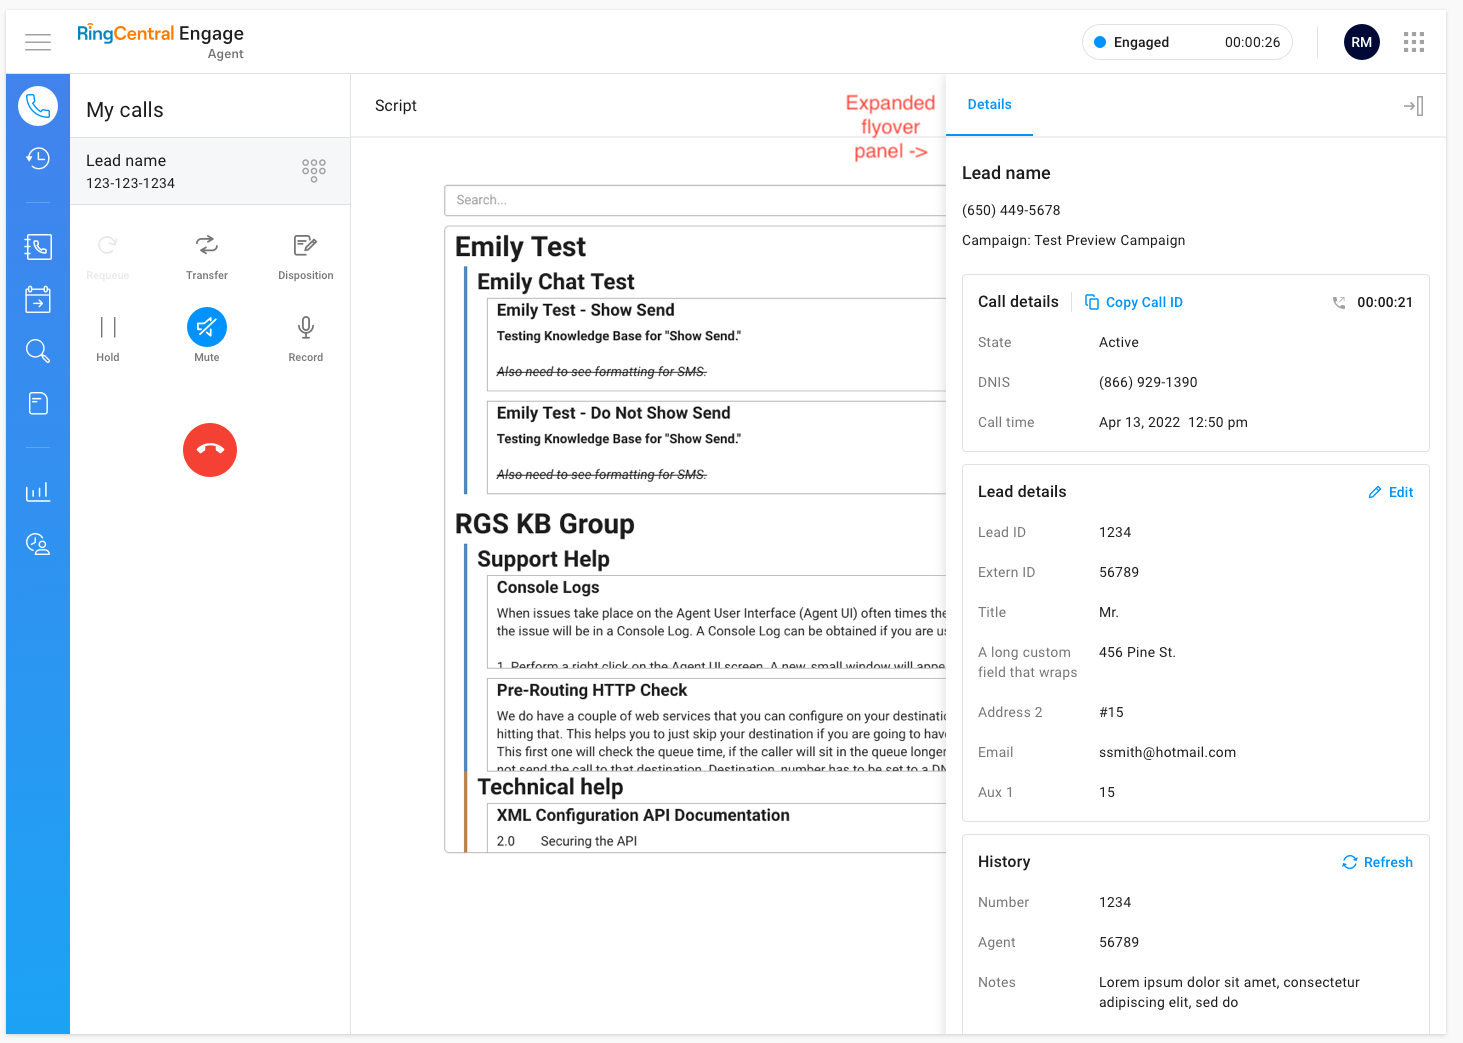Open the RM avatar menu
The height and width of the screenshot is (1043, 1463).
[1361, 42]
